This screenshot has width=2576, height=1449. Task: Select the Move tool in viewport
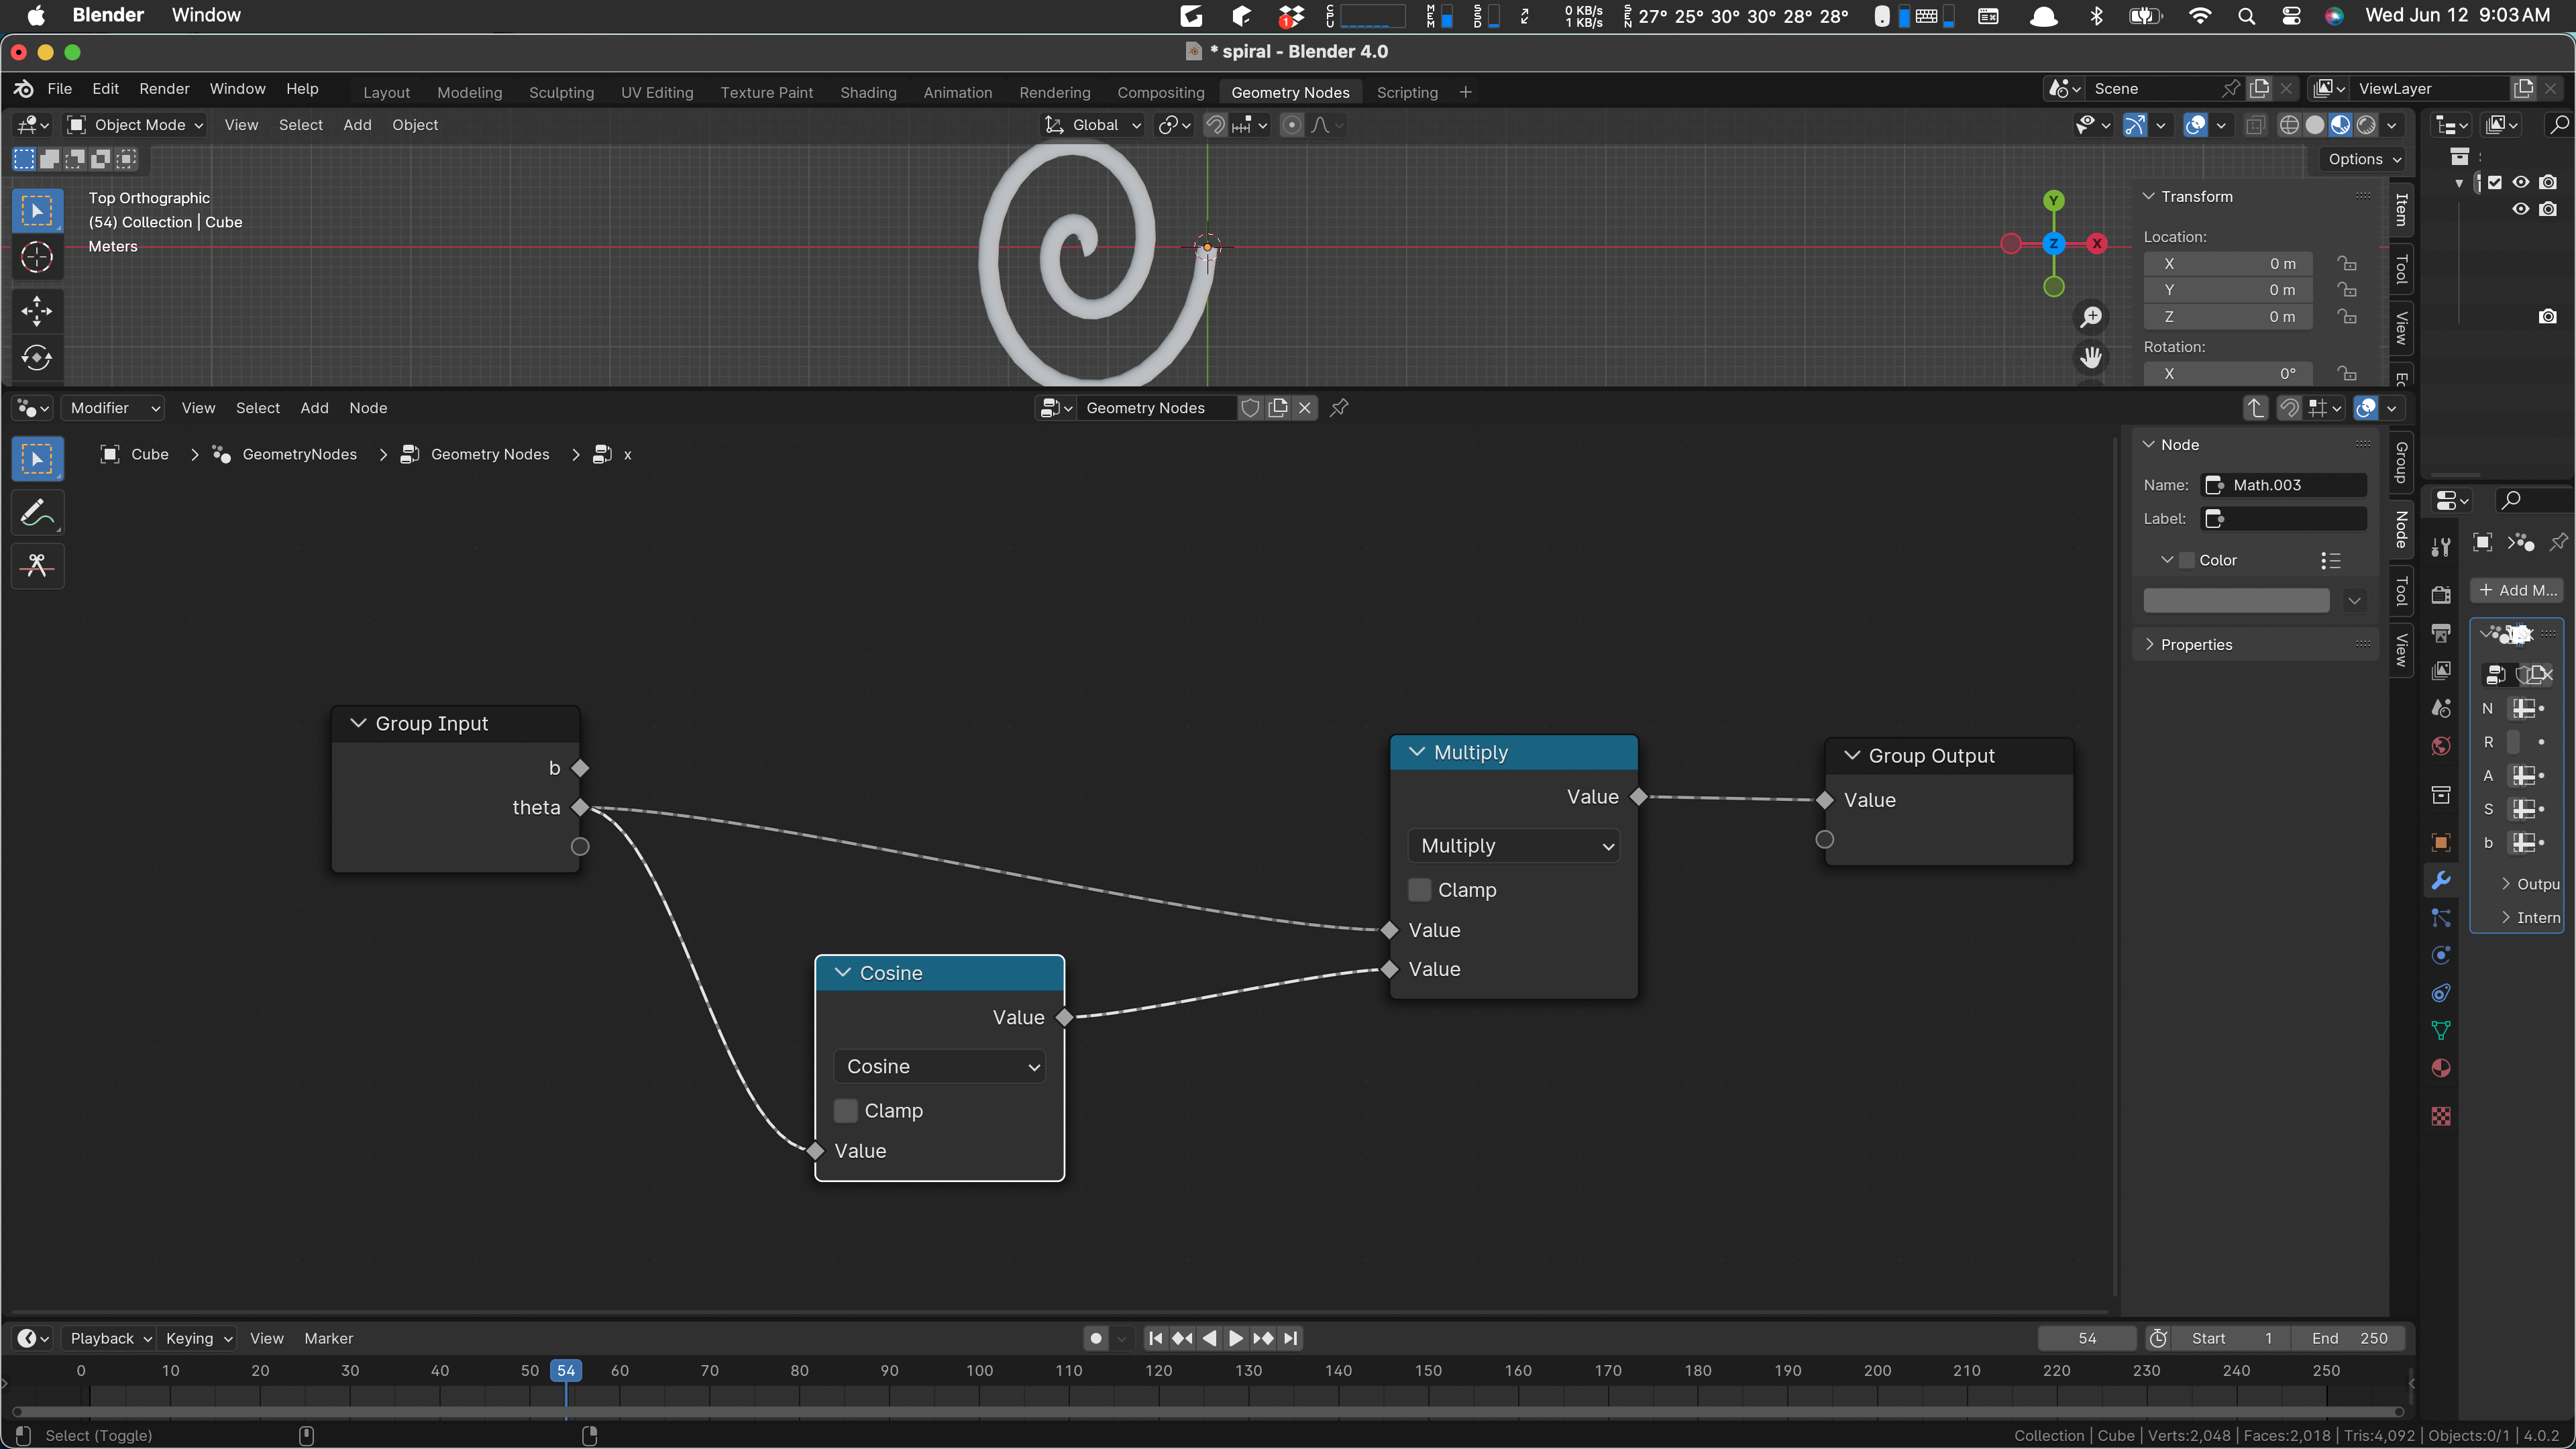(x=37, y=311)
